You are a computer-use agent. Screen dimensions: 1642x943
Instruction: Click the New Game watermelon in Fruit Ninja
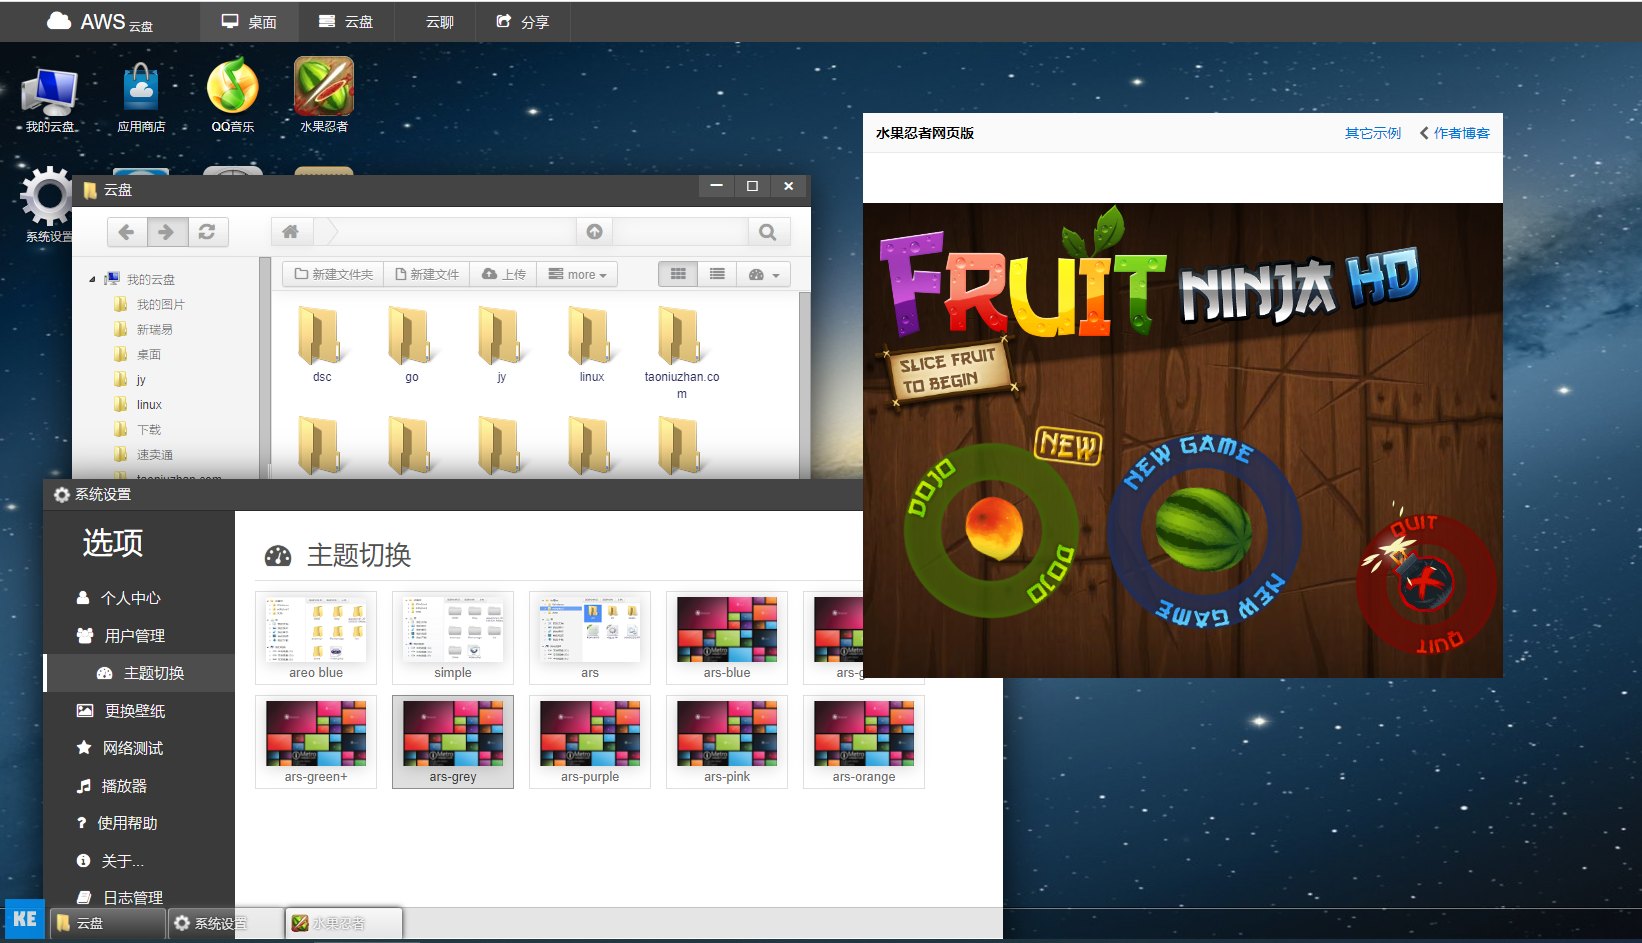click(x=1203, y=528)
